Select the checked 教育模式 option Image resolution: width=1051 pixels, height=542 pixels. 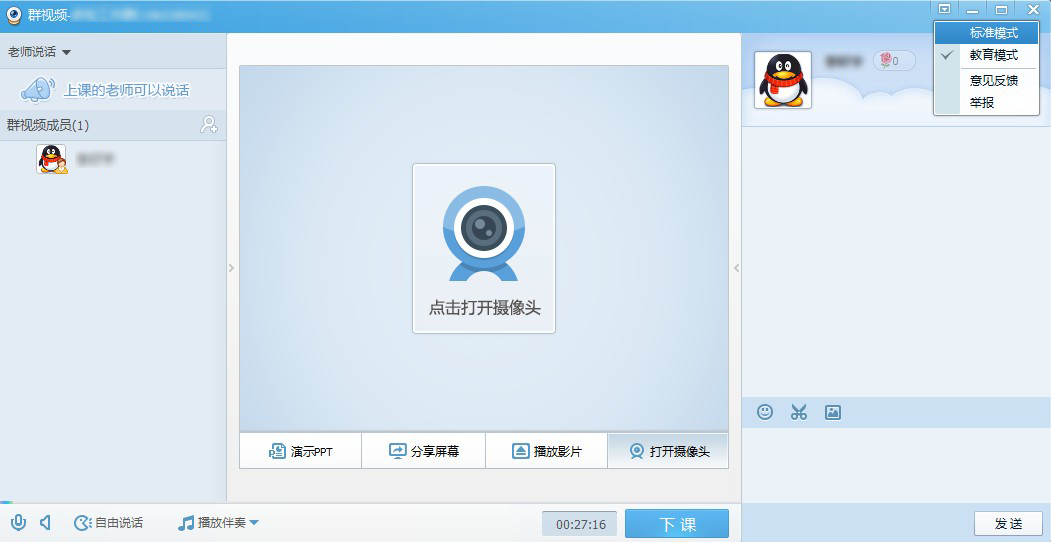click(x=993, y=55)
